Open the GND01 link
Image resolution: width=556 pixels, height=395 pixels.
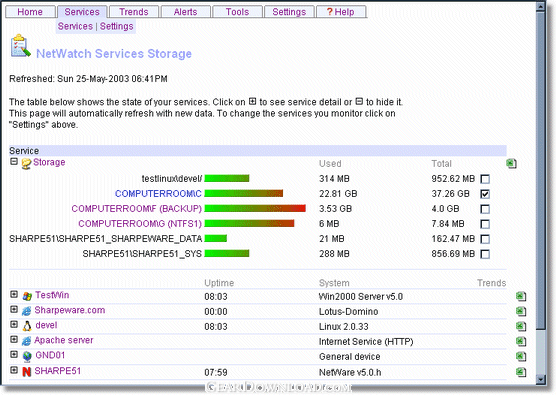pos(50,355)
